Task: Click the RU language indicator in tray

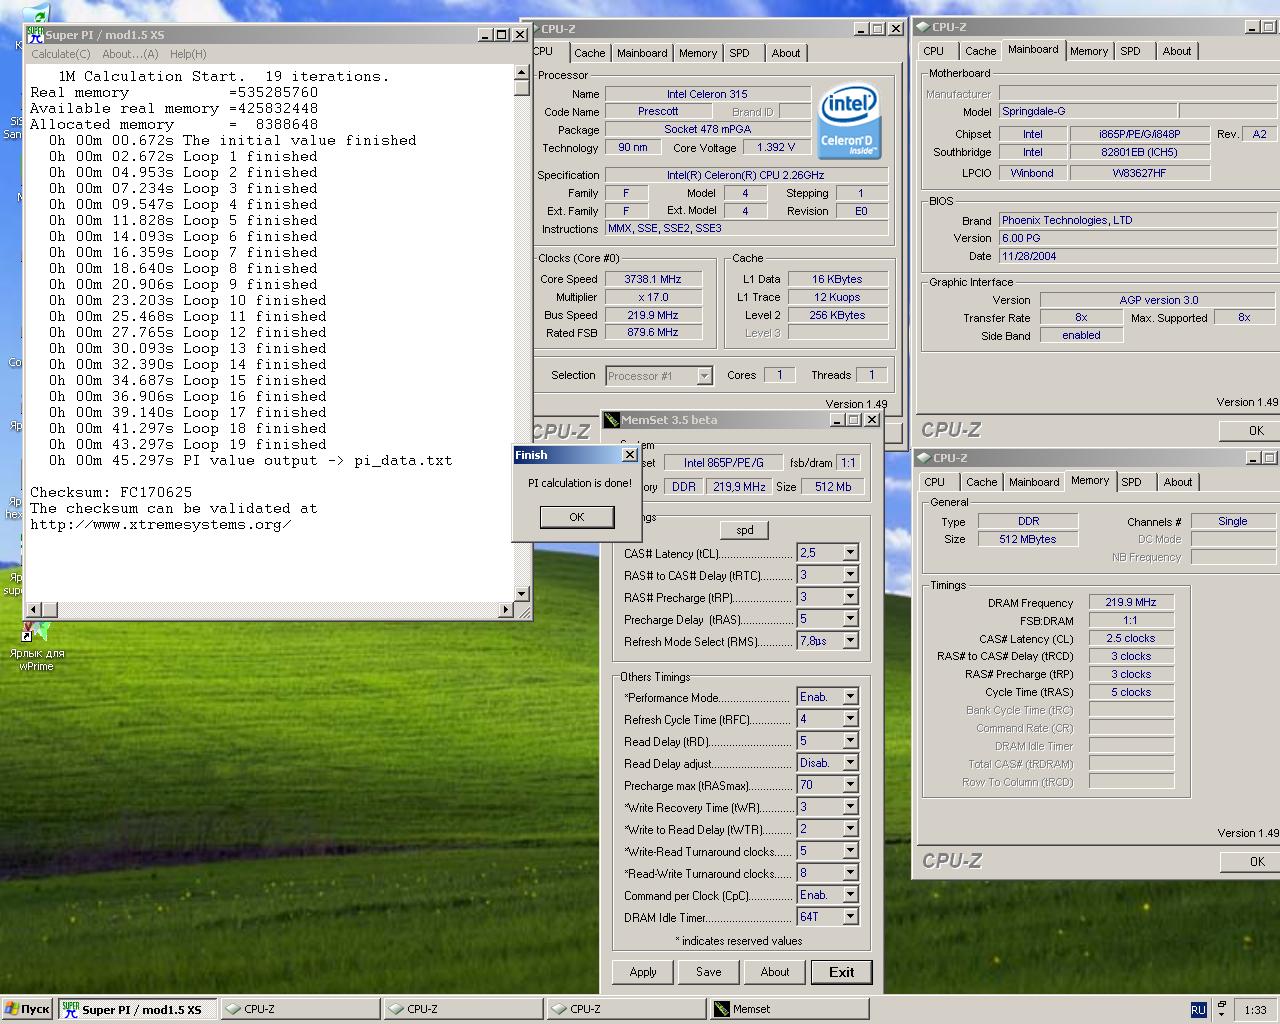Action: click(1198, 1010)
